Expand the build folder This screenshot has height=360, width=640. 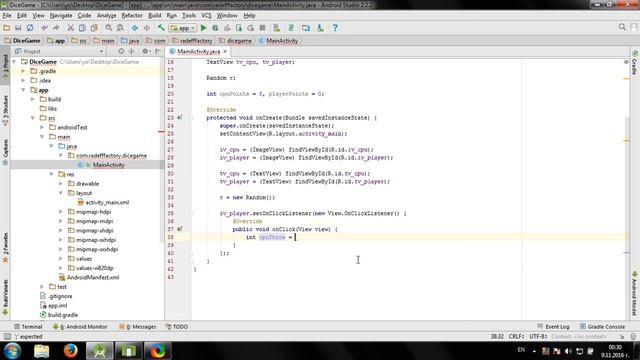tap(33, 99)
